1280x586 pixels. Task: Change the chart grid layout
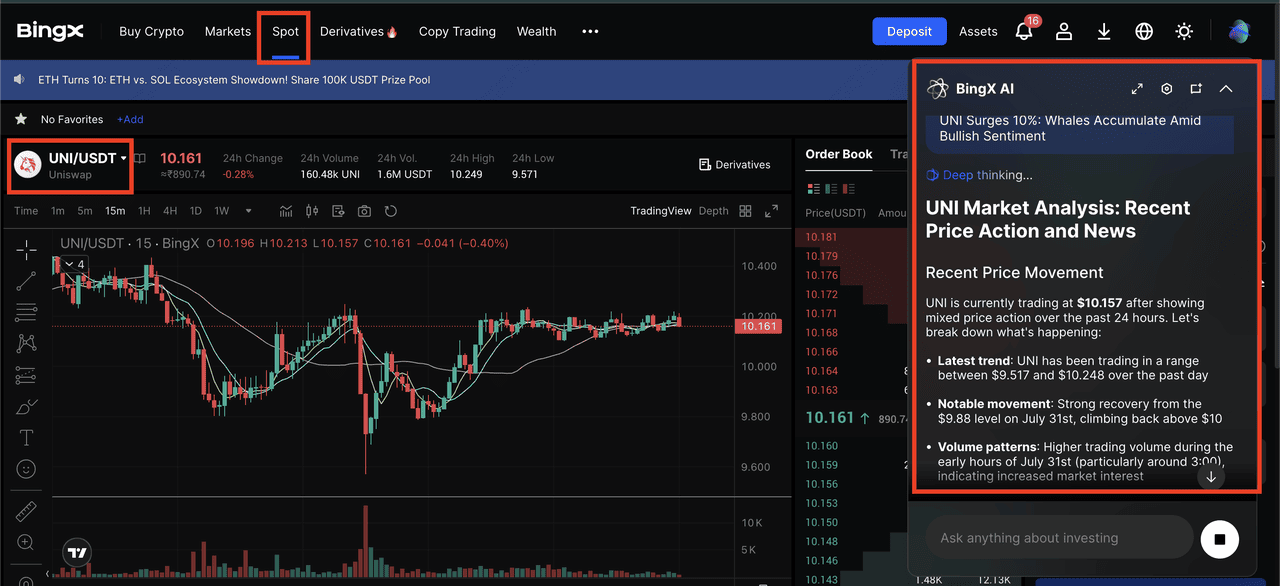click(x=745, y=211)
